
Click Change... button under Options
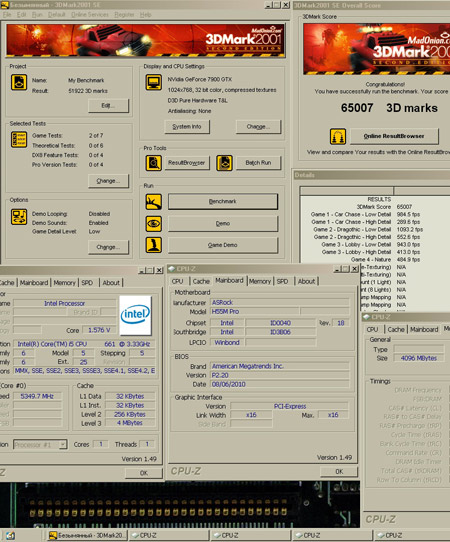(x=109, y=247)
